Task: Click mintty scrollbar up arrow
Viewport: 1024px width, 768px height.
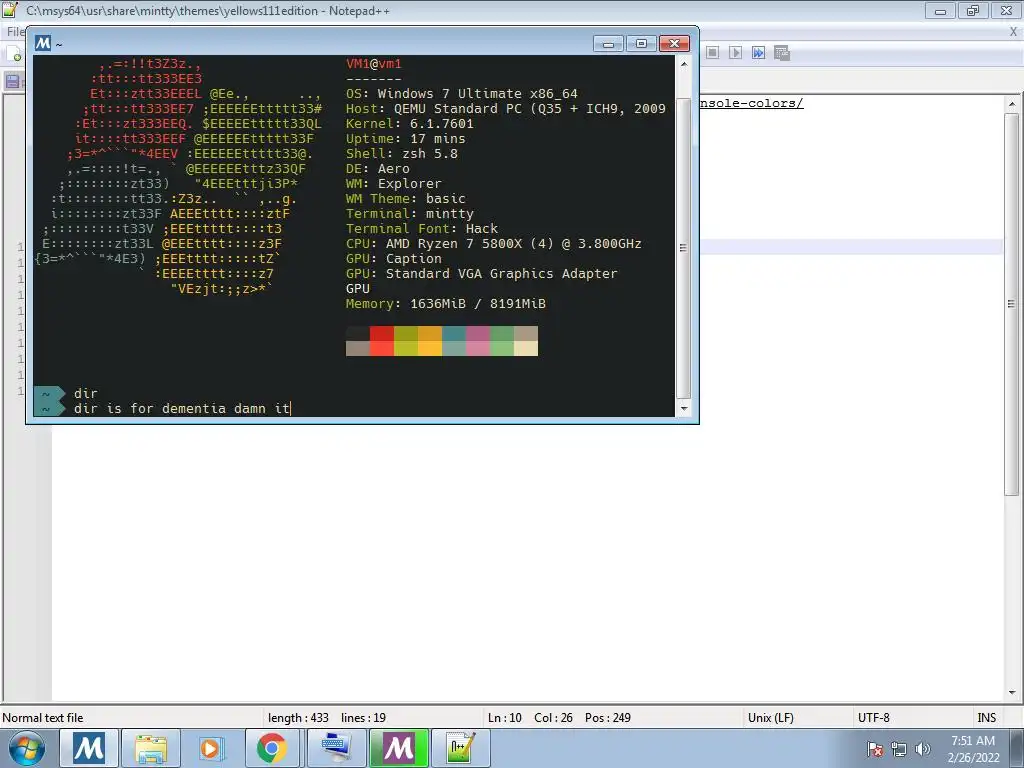Action: pos(684,64)
